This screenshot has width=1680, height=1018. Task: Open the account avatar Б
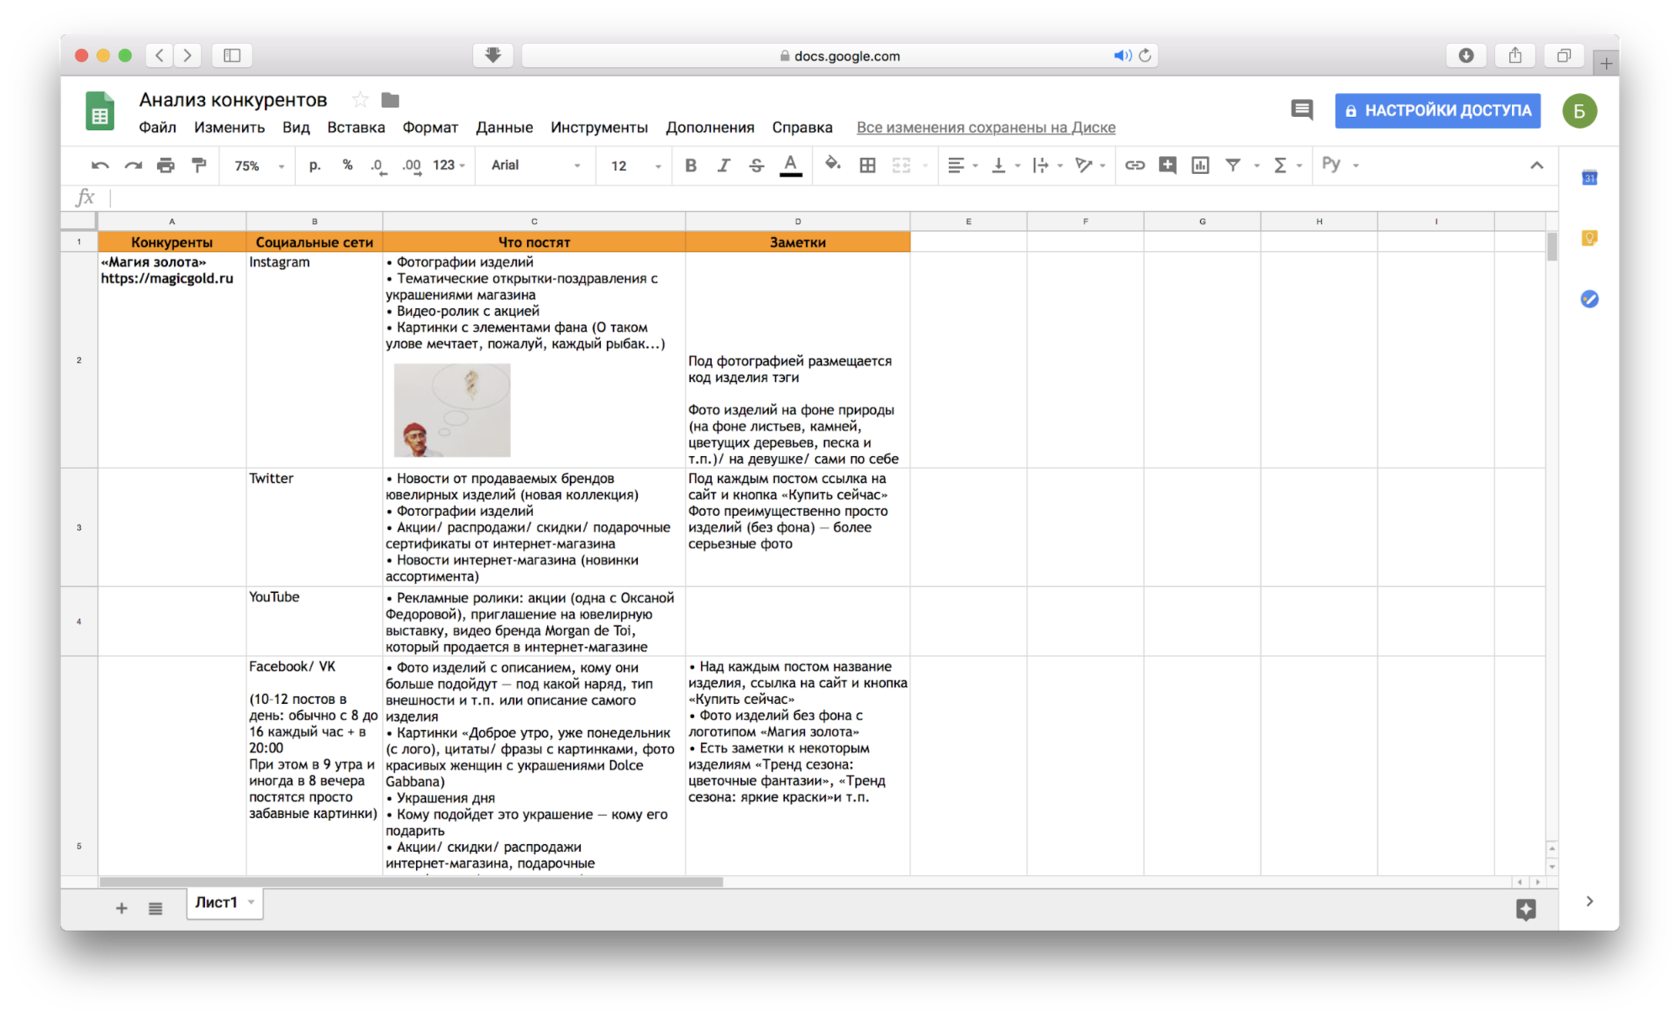(x=1579, y=111)
